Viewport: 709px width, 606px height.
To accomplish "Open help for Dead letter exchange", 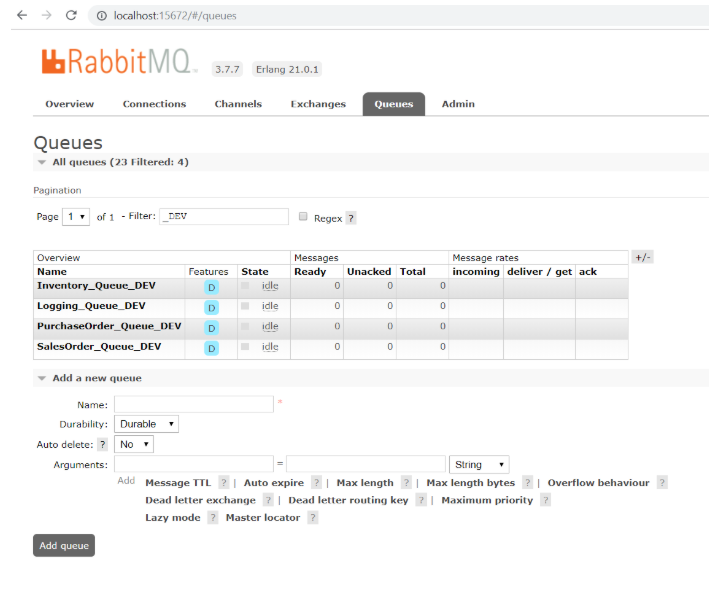I will [268, 500].
